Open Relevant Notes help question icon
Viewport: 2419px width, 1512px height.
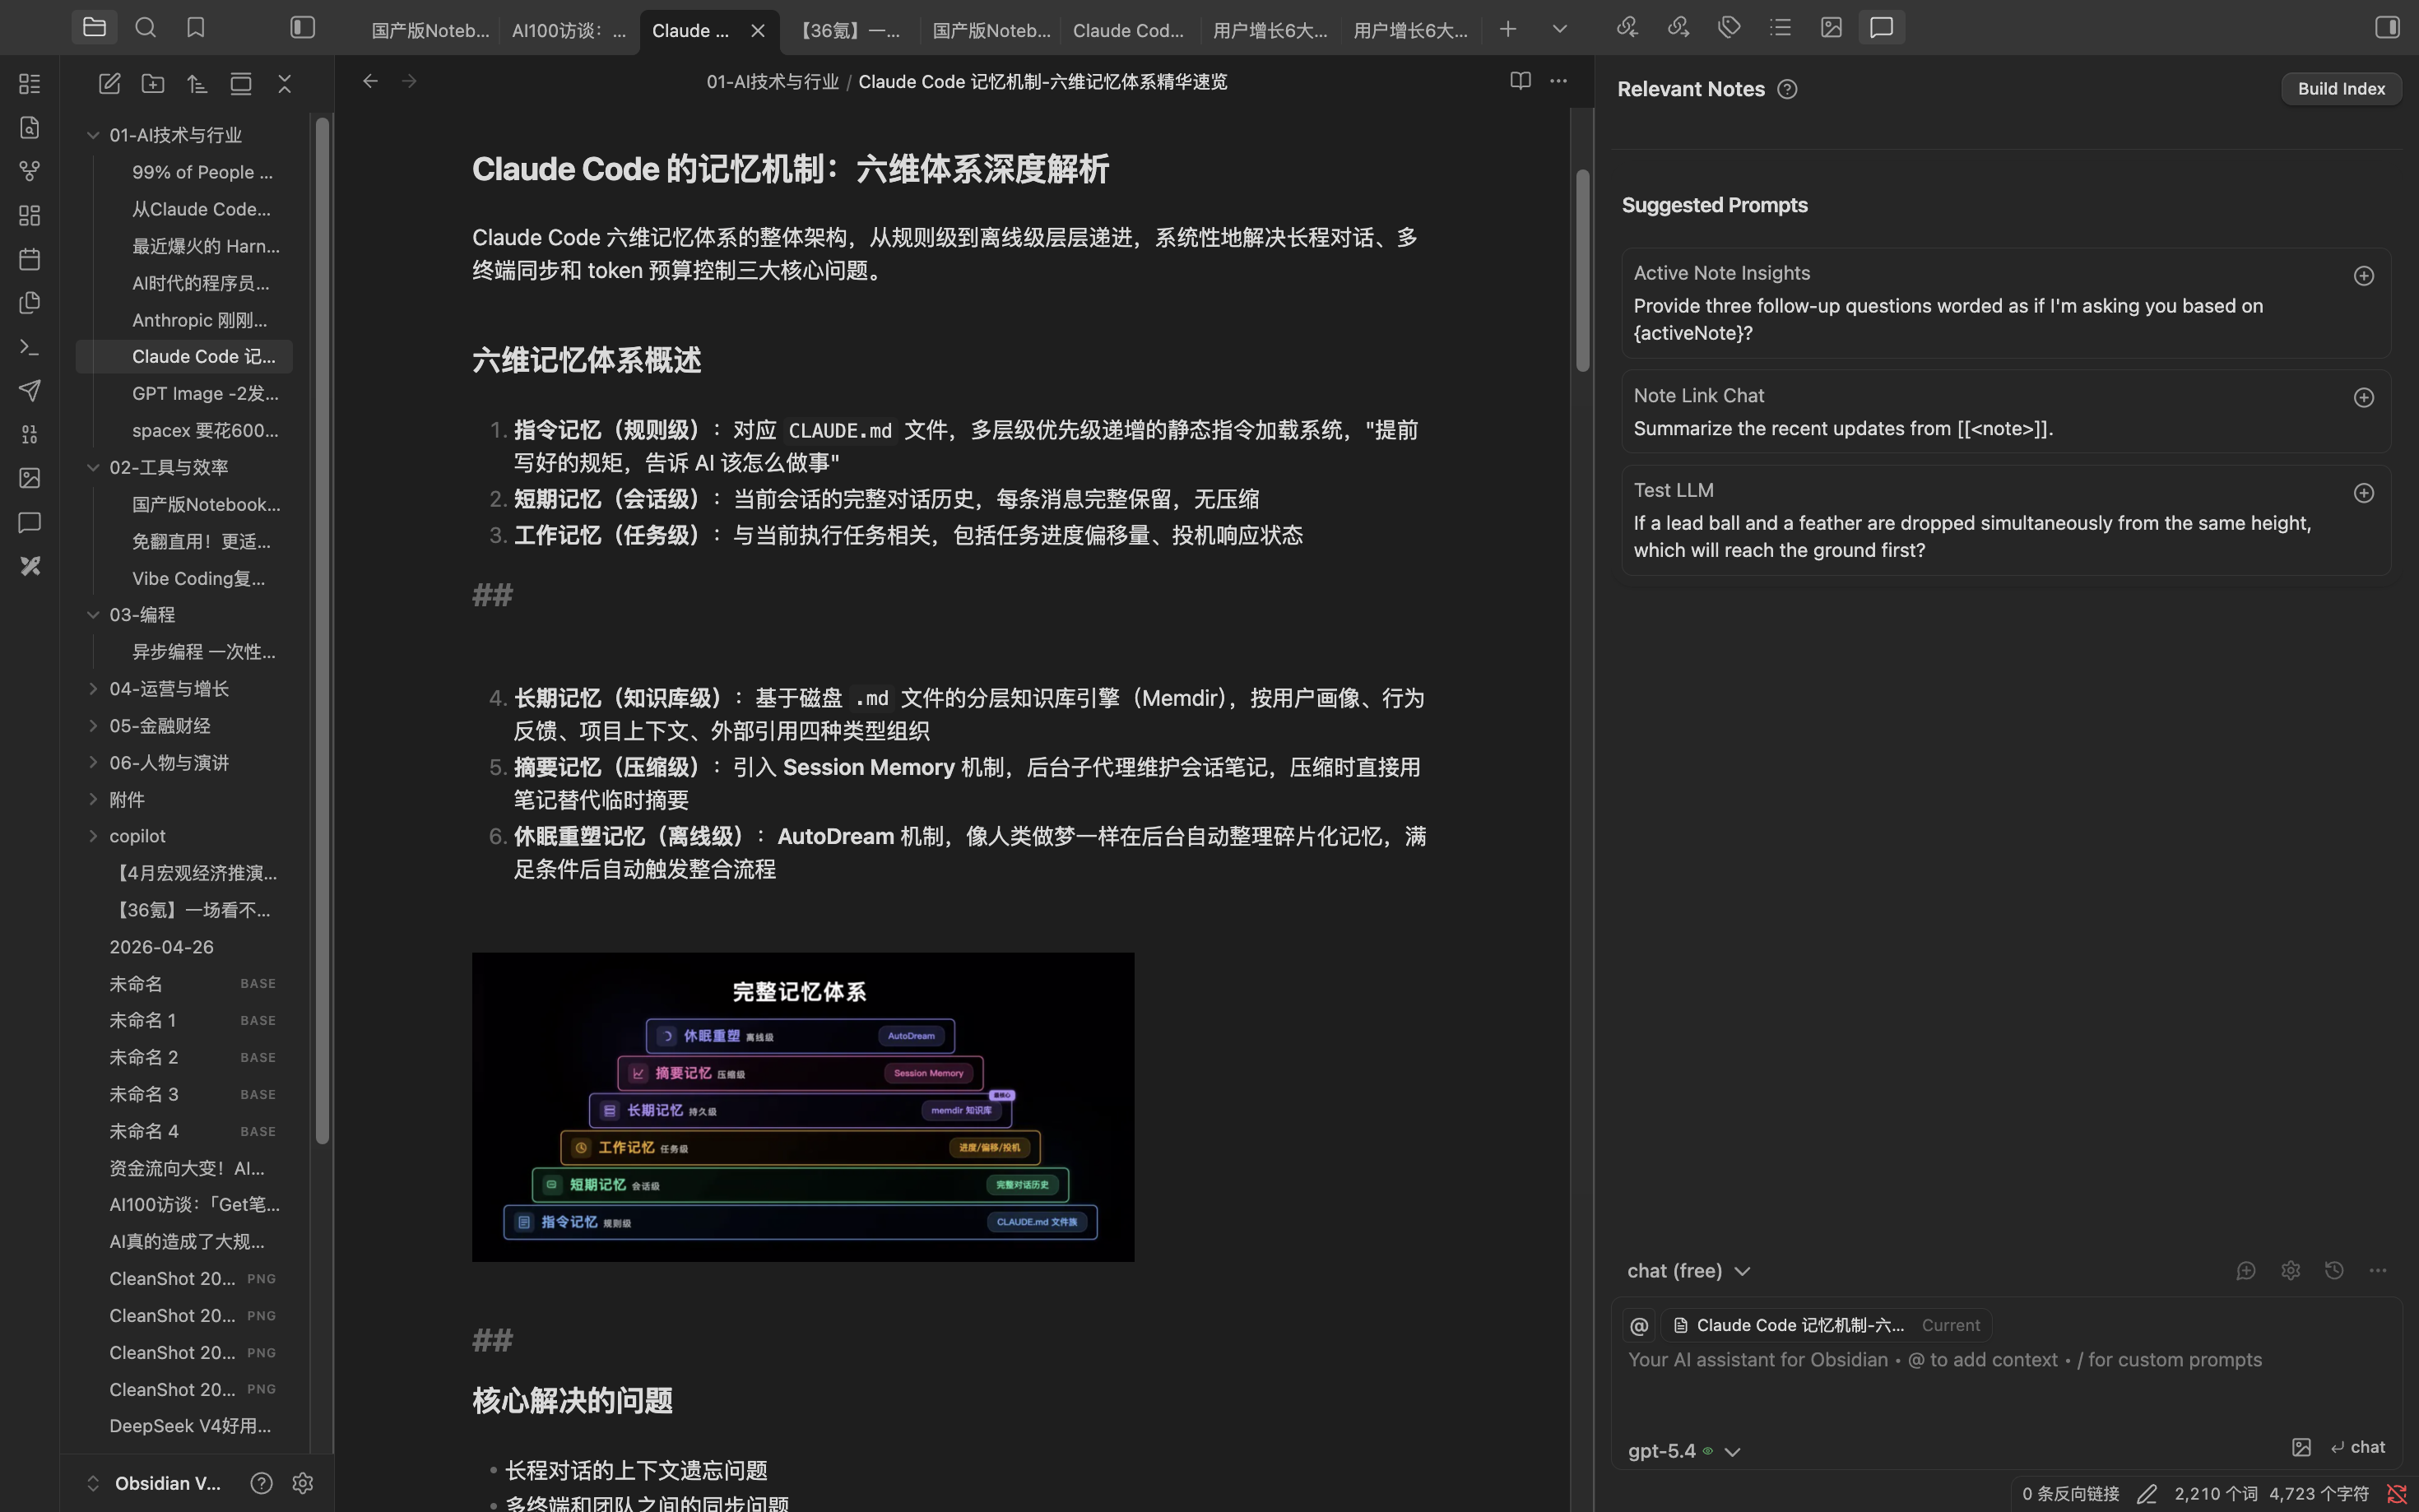click(1787, 90)
